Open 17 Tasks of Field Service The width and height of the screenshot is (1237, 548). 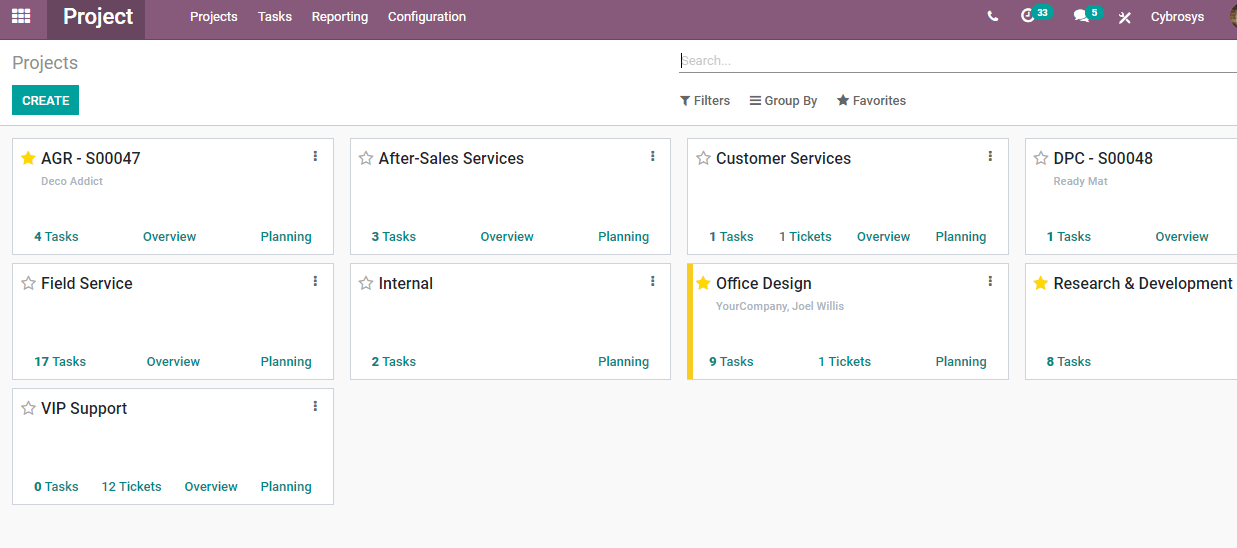click(60, 362)
